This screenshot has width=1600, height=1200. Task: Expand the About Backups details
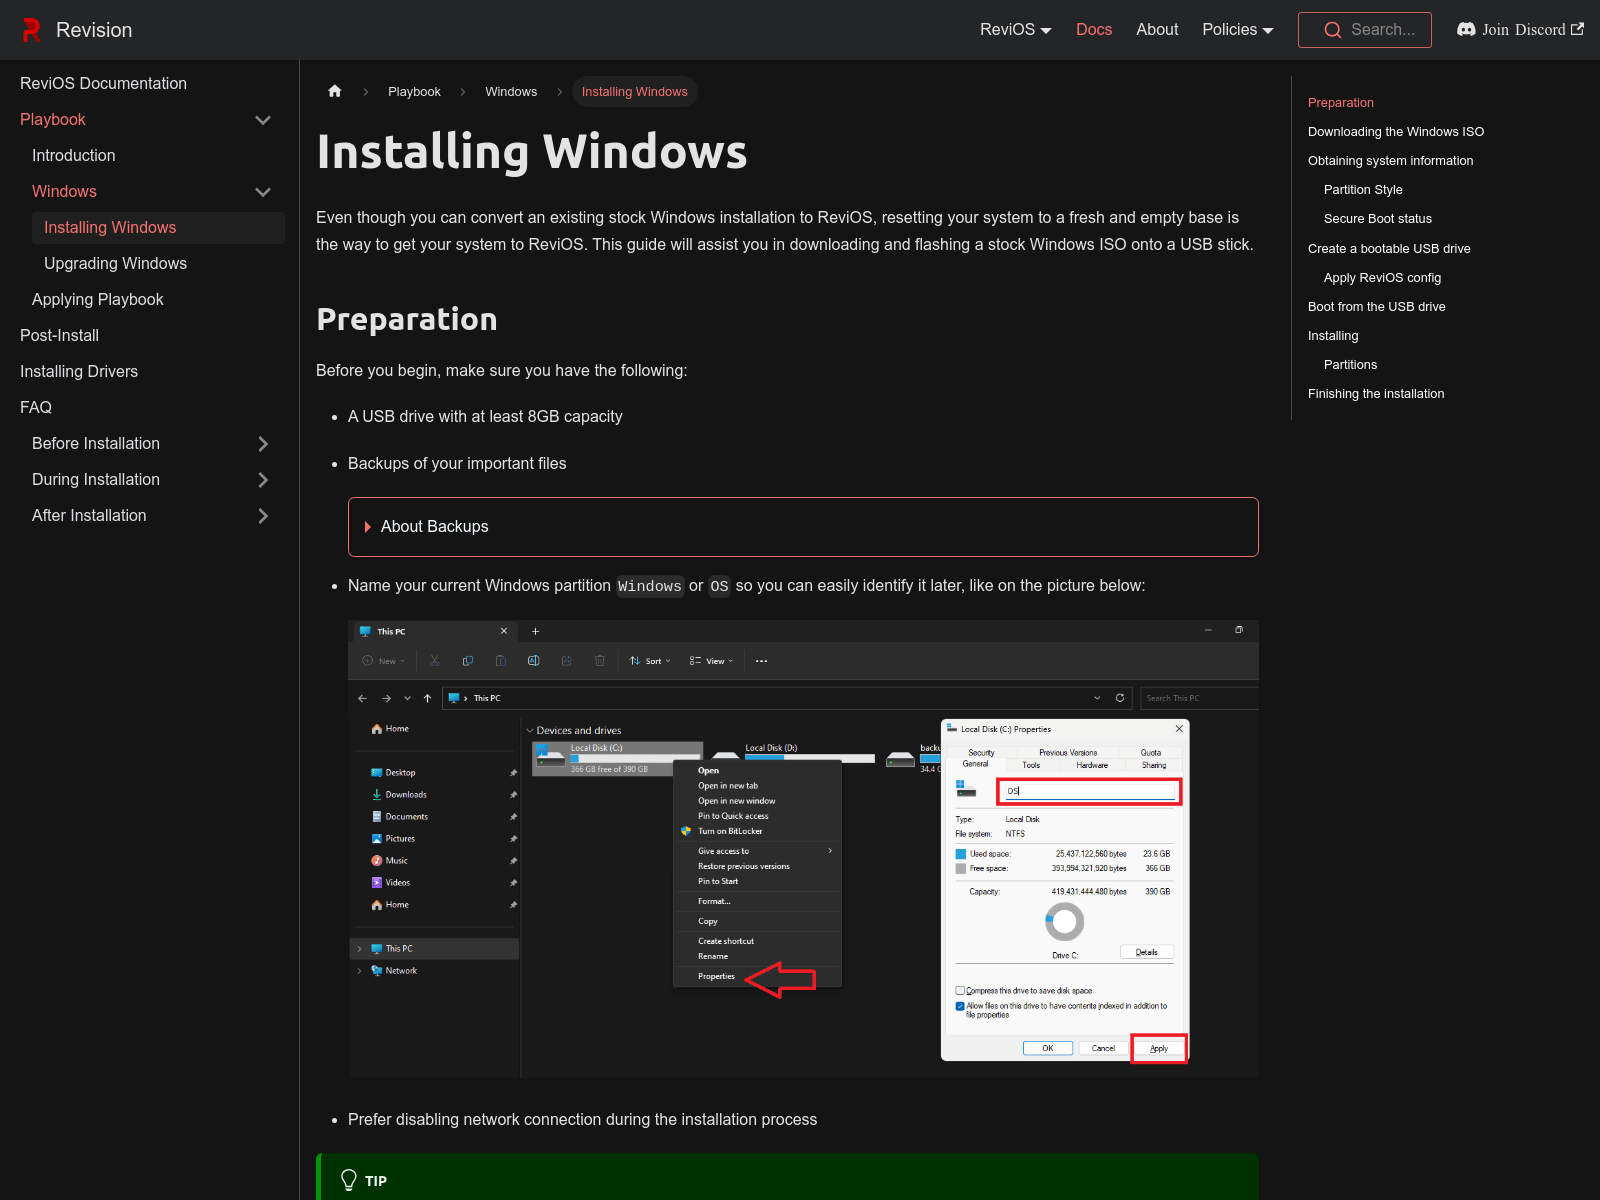click(803, 527)
